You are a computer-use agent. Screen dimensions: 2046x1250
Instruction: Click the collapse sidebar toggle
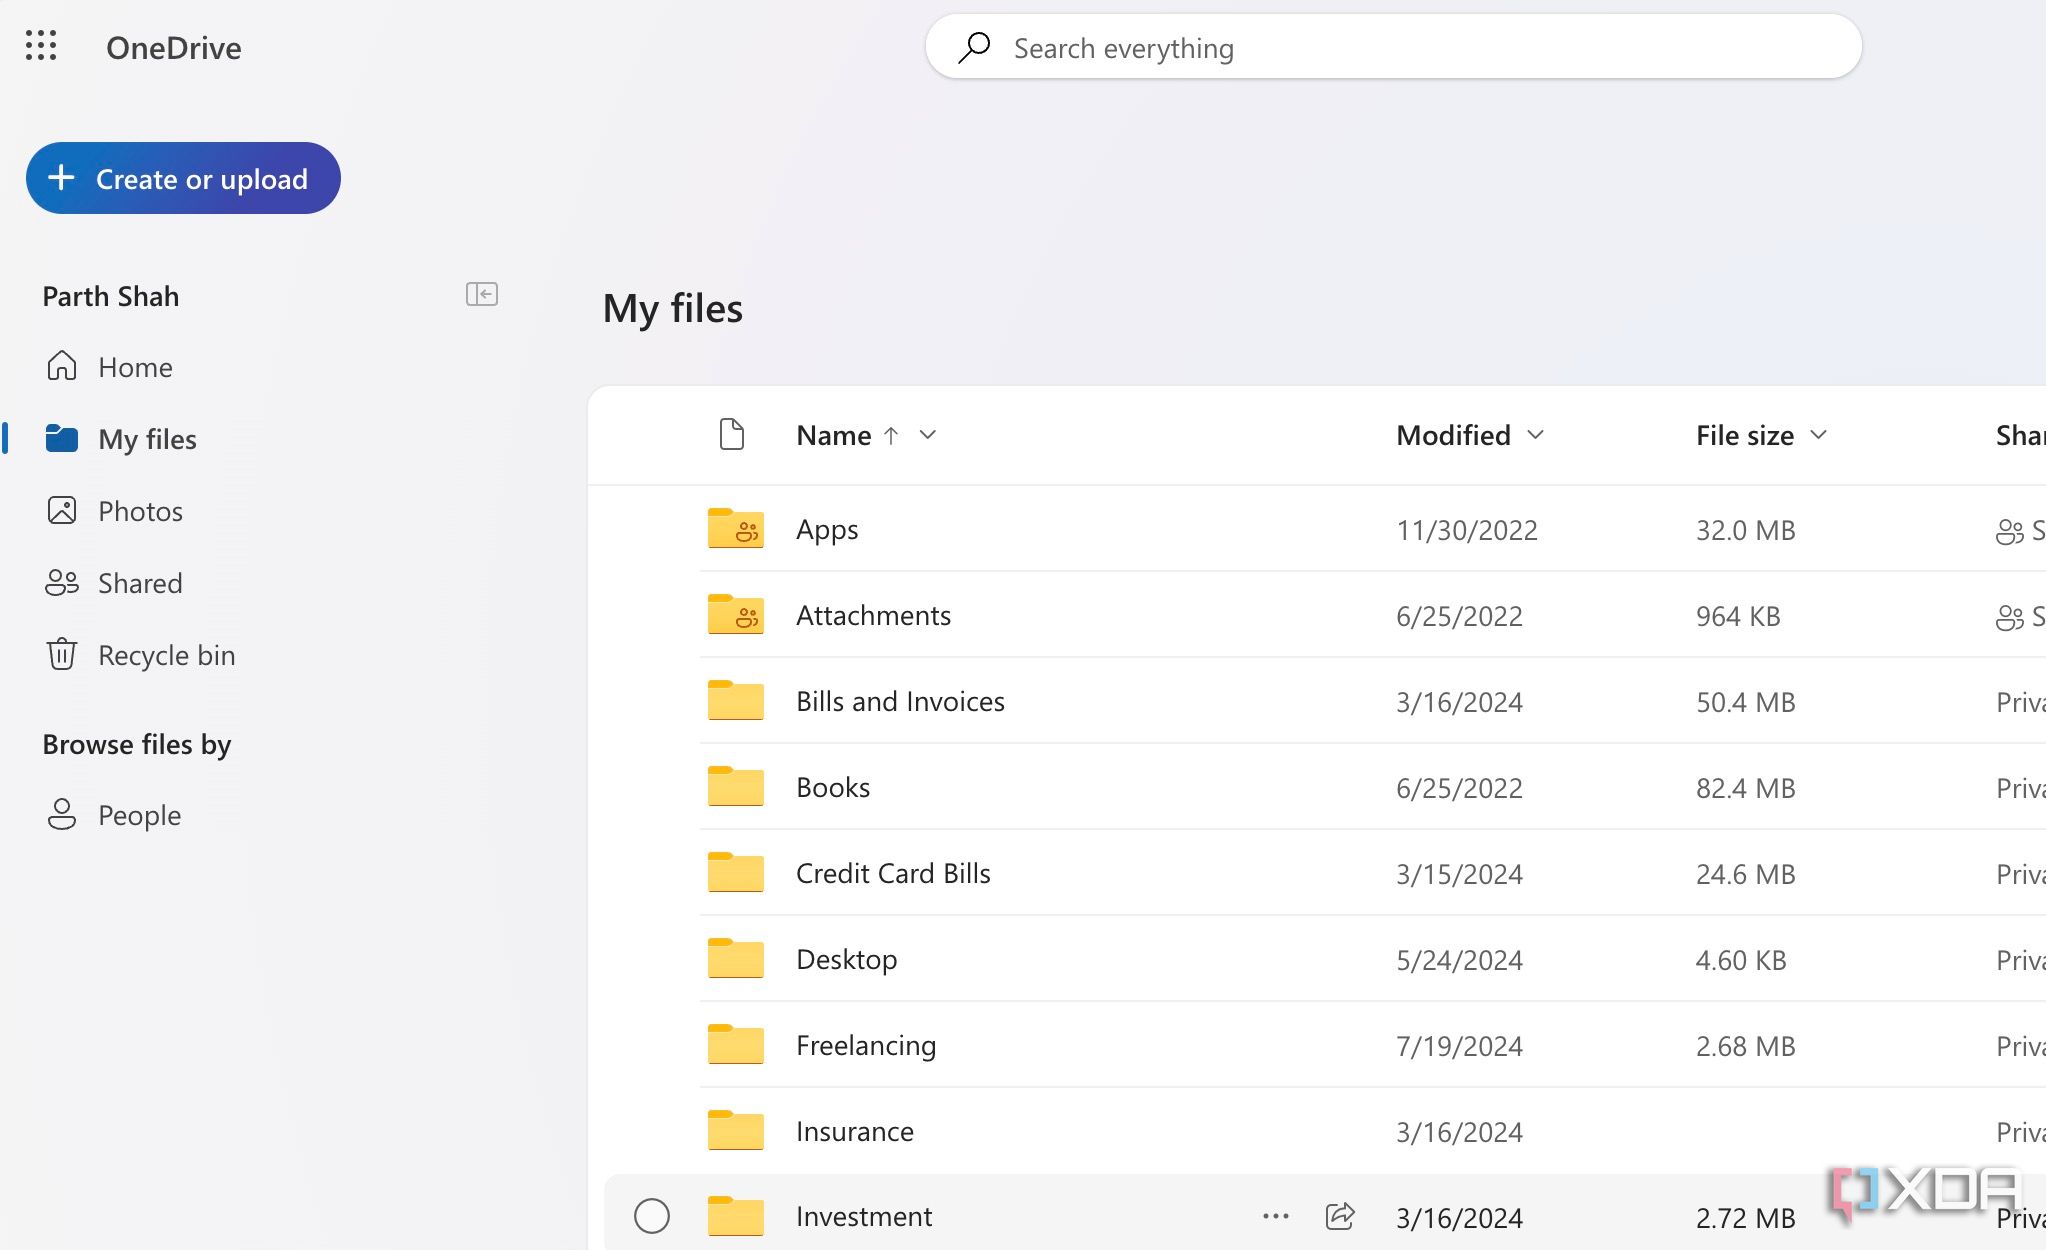tap(481, 294)
